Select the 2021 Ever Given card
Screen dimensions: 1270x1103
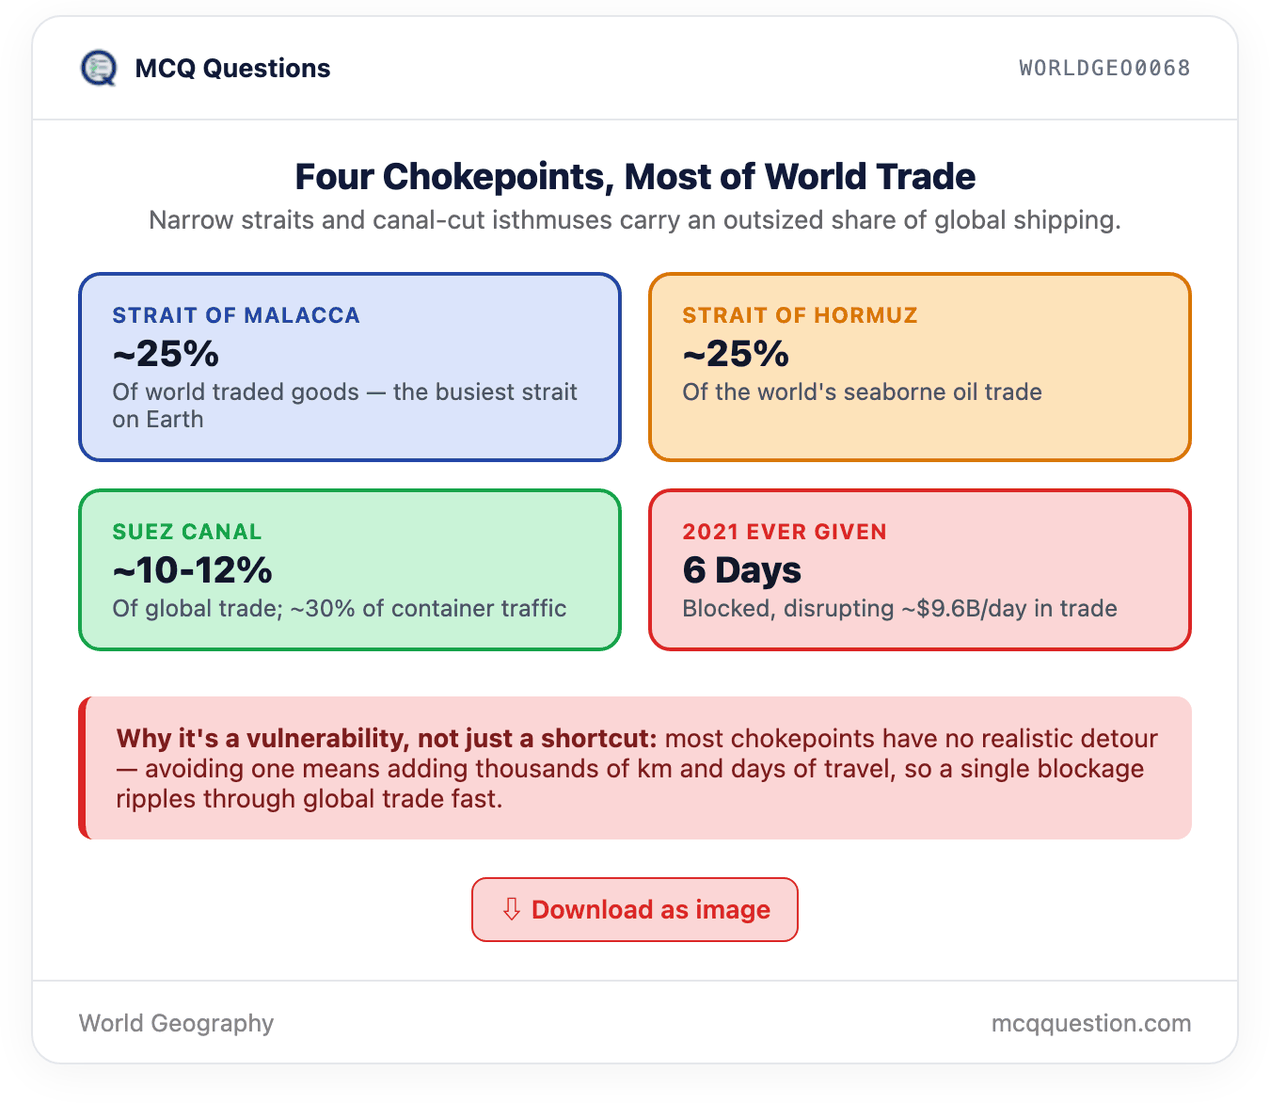(x=920, y=570)
